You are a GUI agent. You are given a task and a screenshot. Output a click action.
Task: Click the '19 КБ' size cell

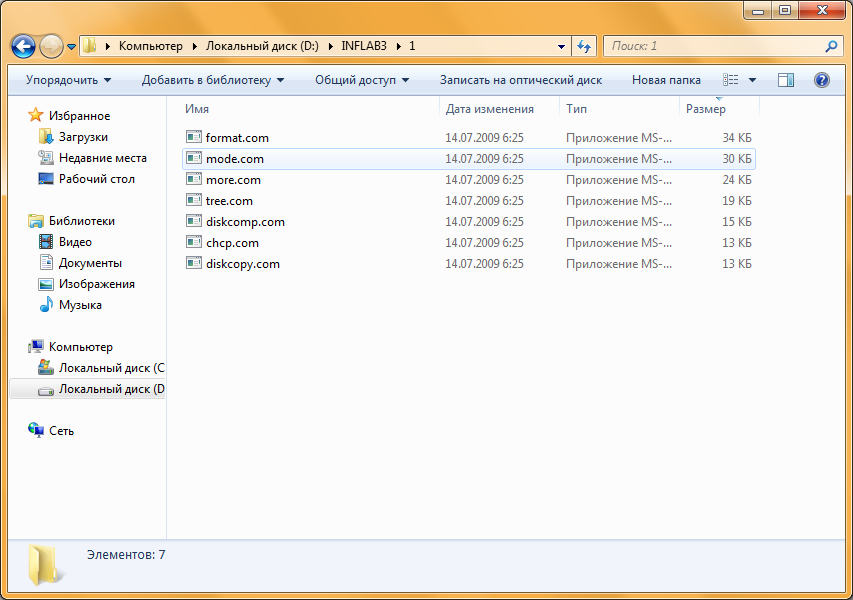(737, 201)
